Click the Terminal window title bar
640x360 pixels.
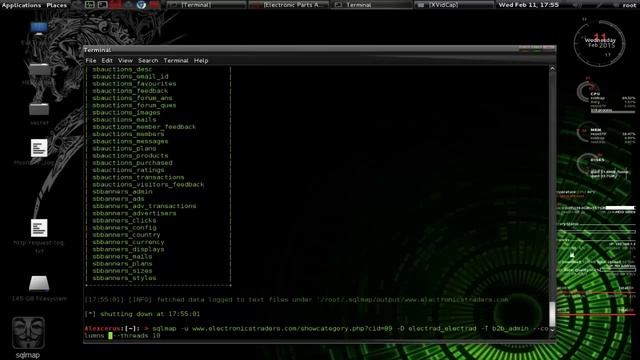tap(319, 49)
